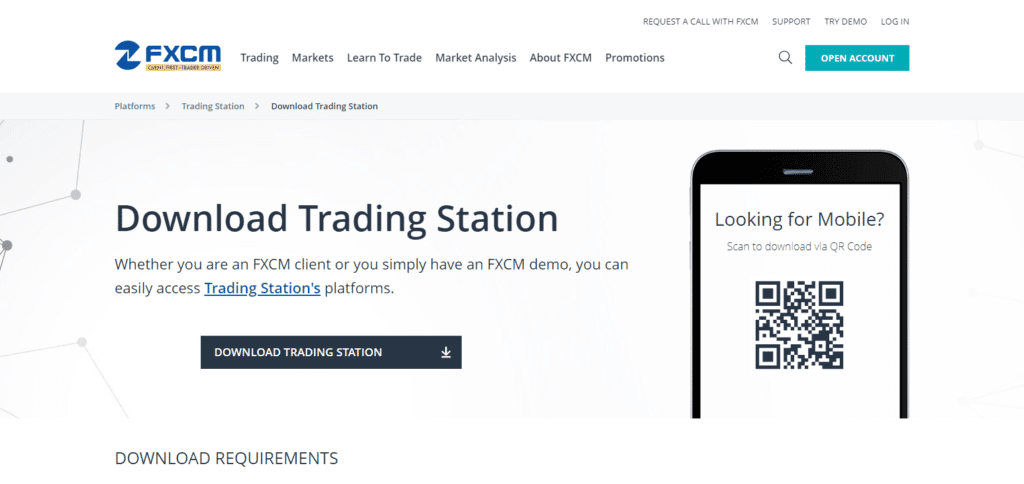Open the Trading menu
This screenshot has height=484, width=1024.
tap(259, 57)
